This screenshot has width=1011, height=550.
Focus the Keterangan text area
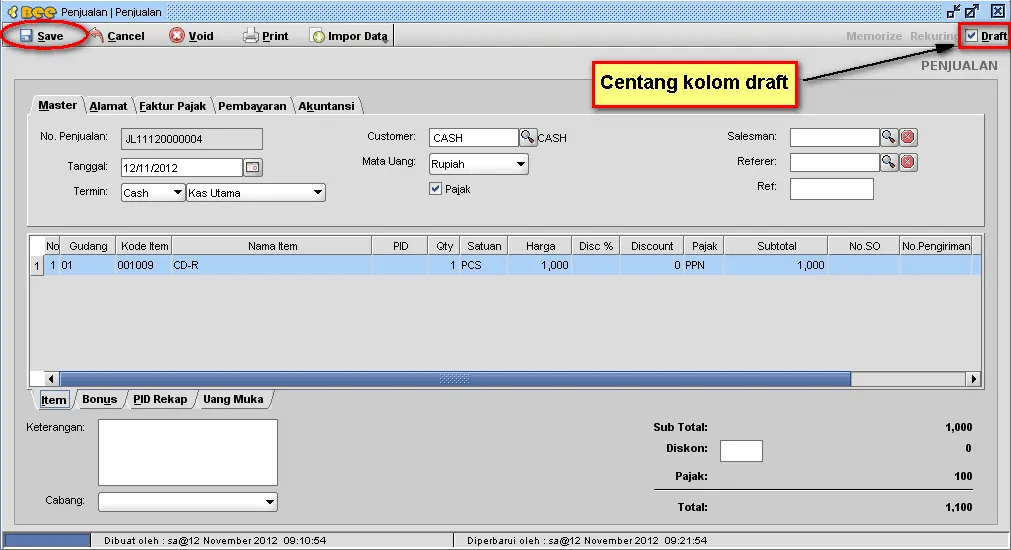coord(188,452)
